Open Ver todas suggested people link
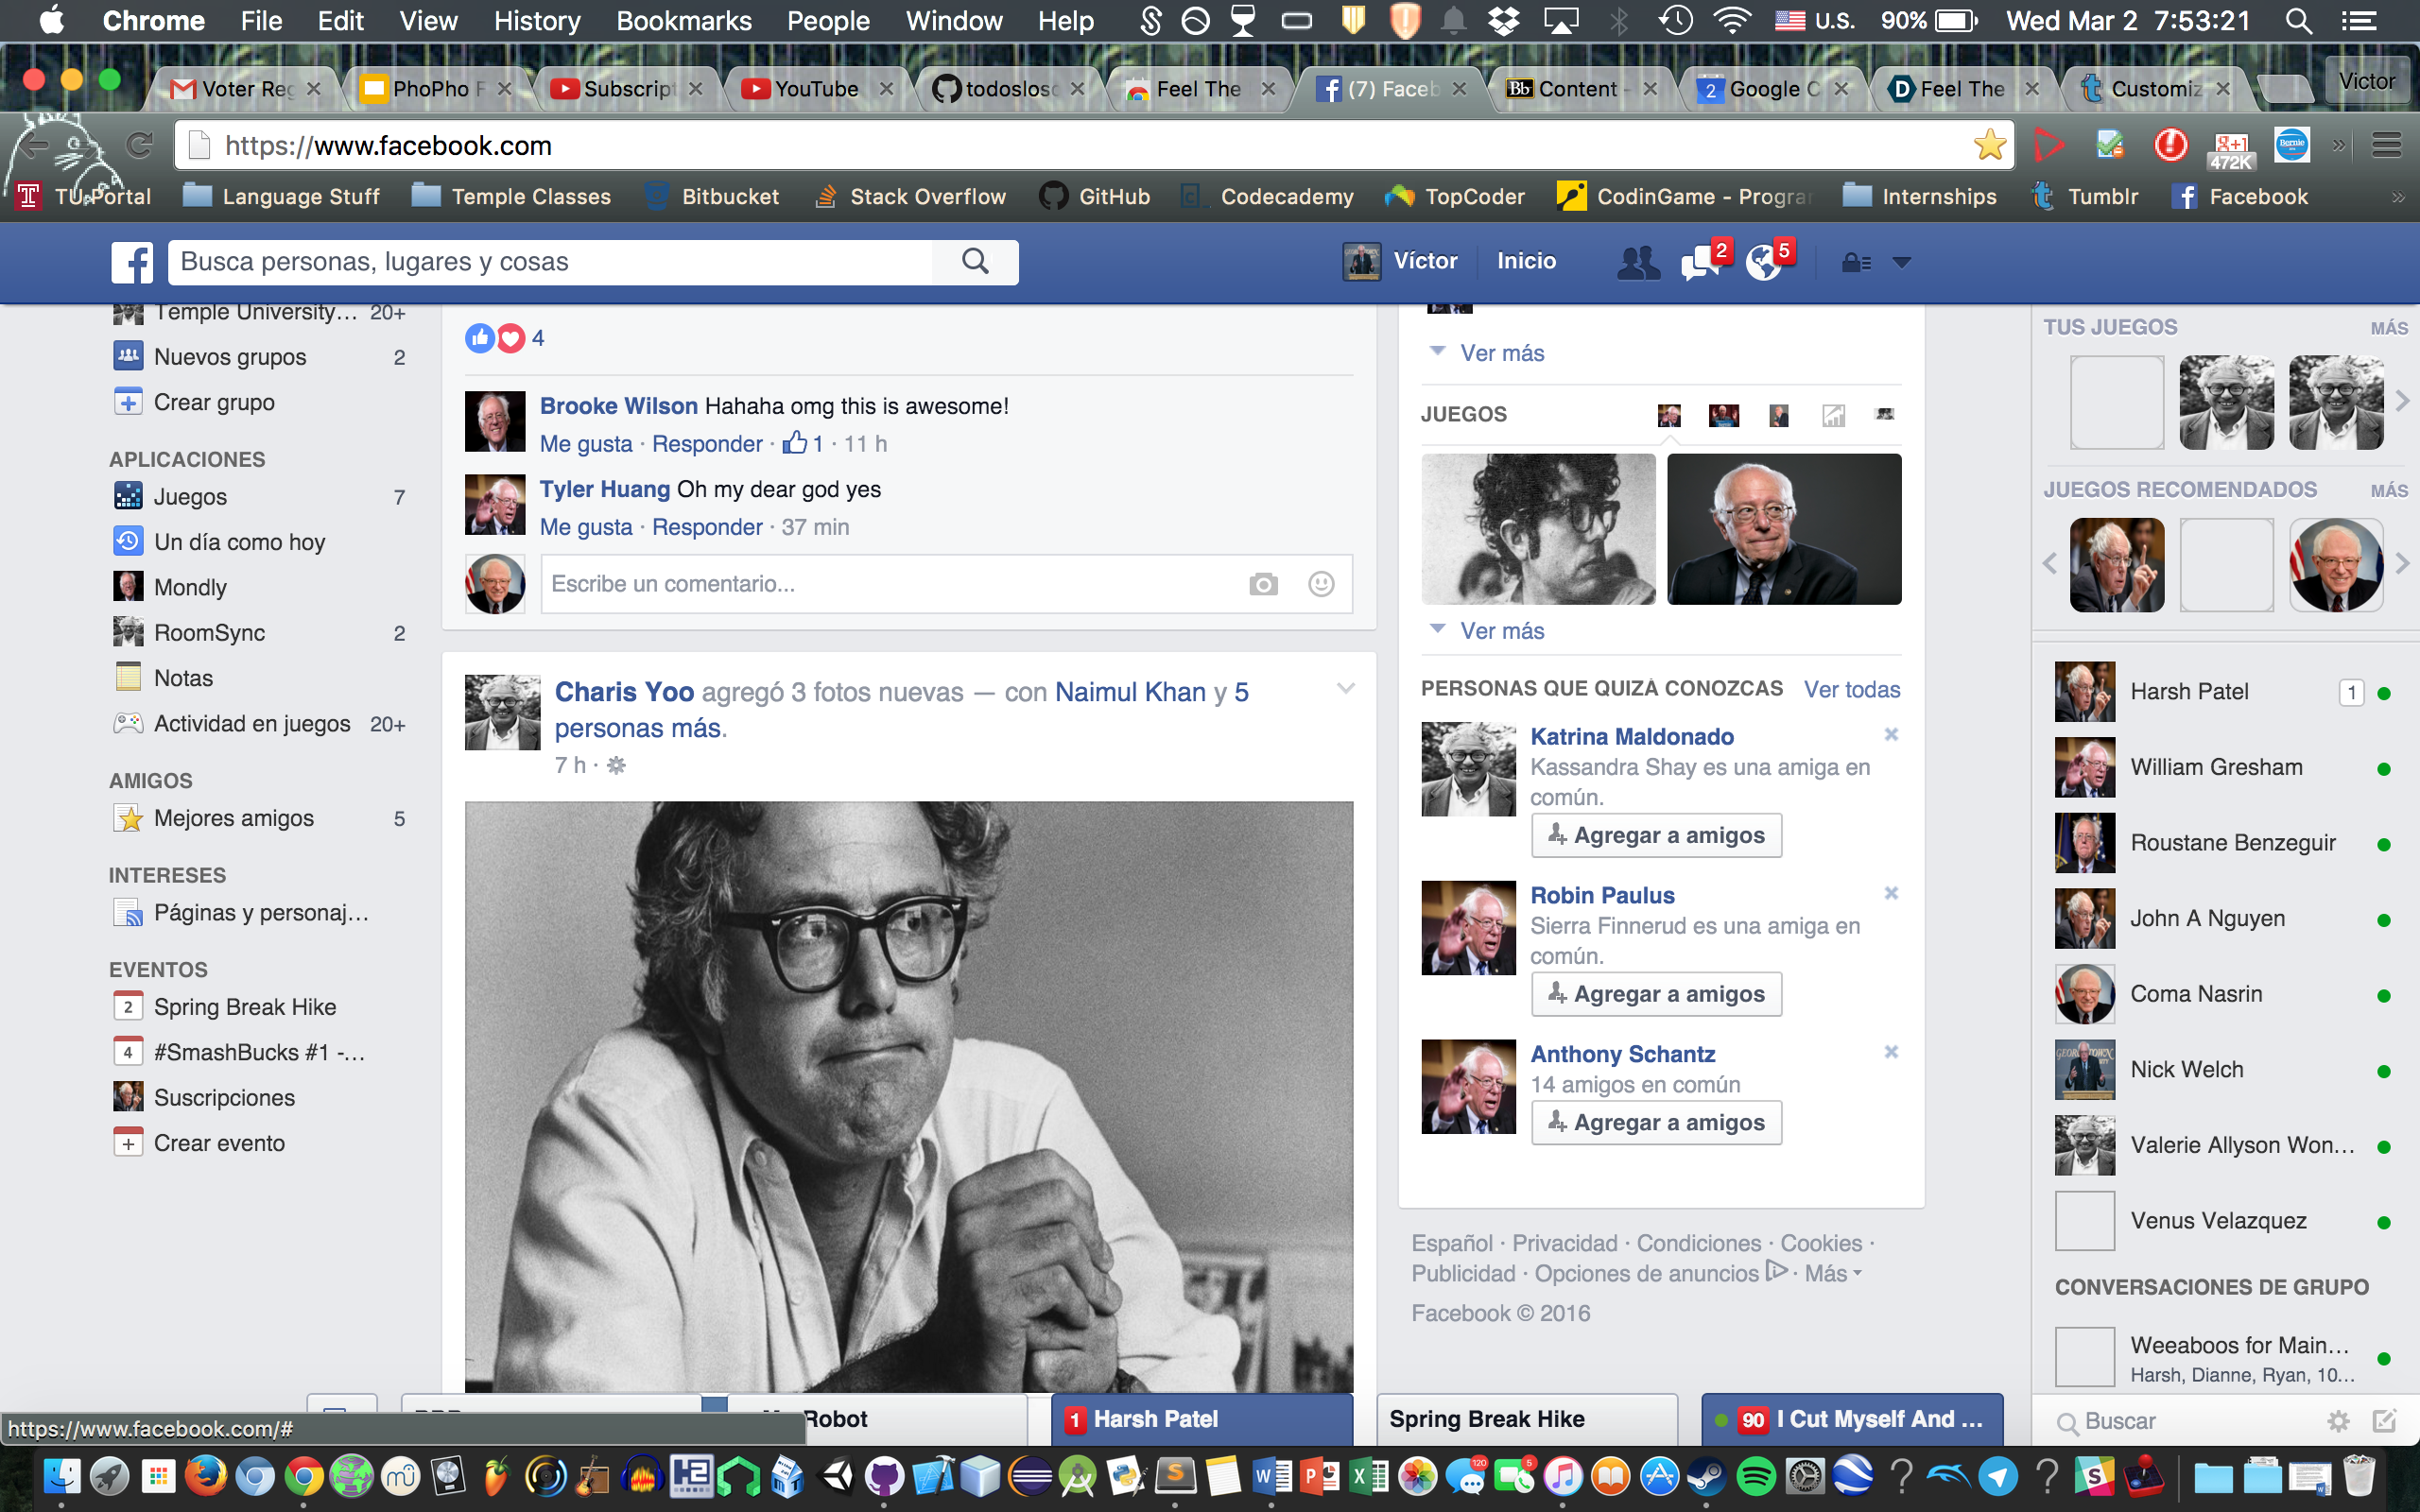The height and width of the screenshot is (1512, 2420). 1851,689
